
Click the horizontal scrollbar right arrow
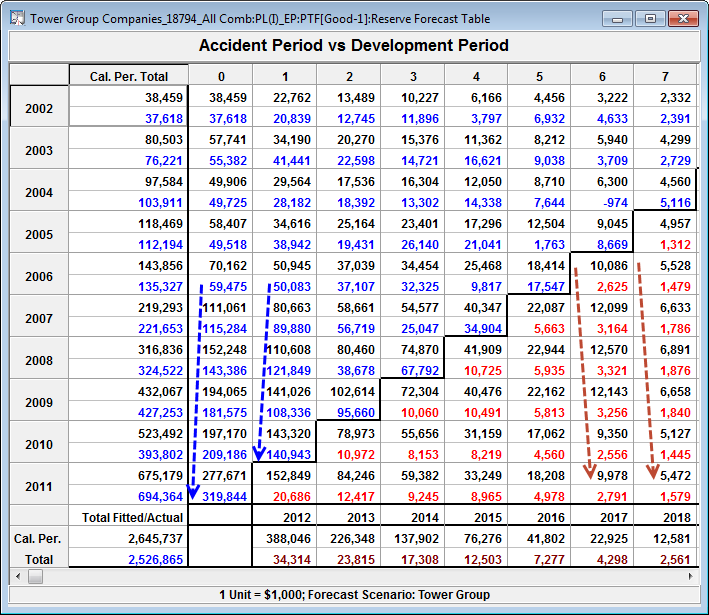coord(690,576)
